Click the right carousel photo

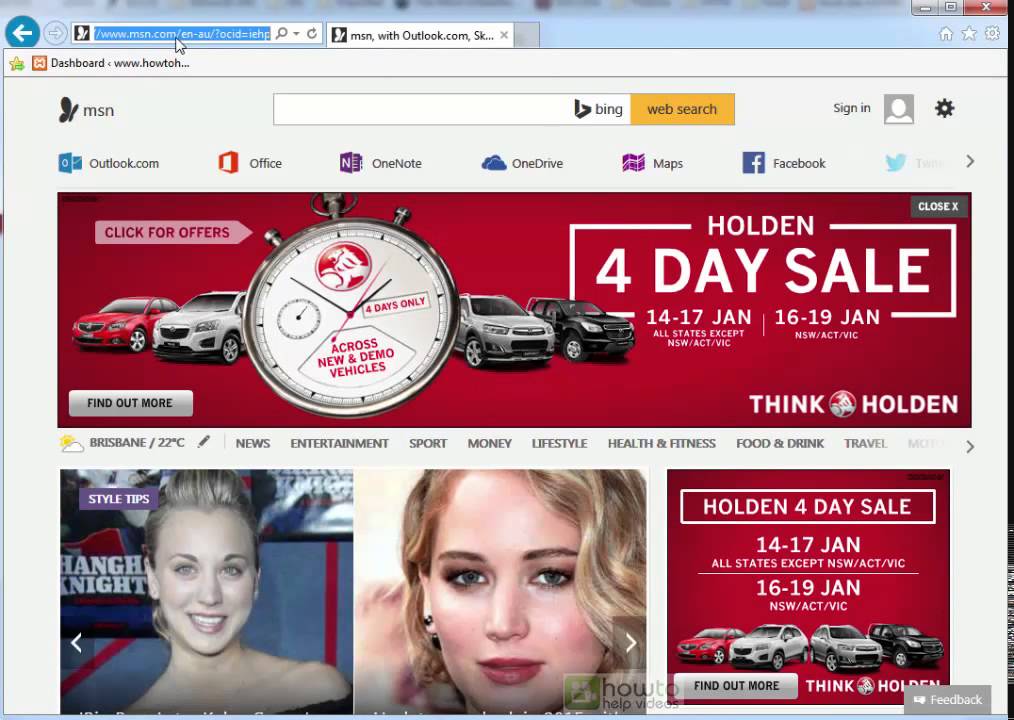[x=499, y=592]
